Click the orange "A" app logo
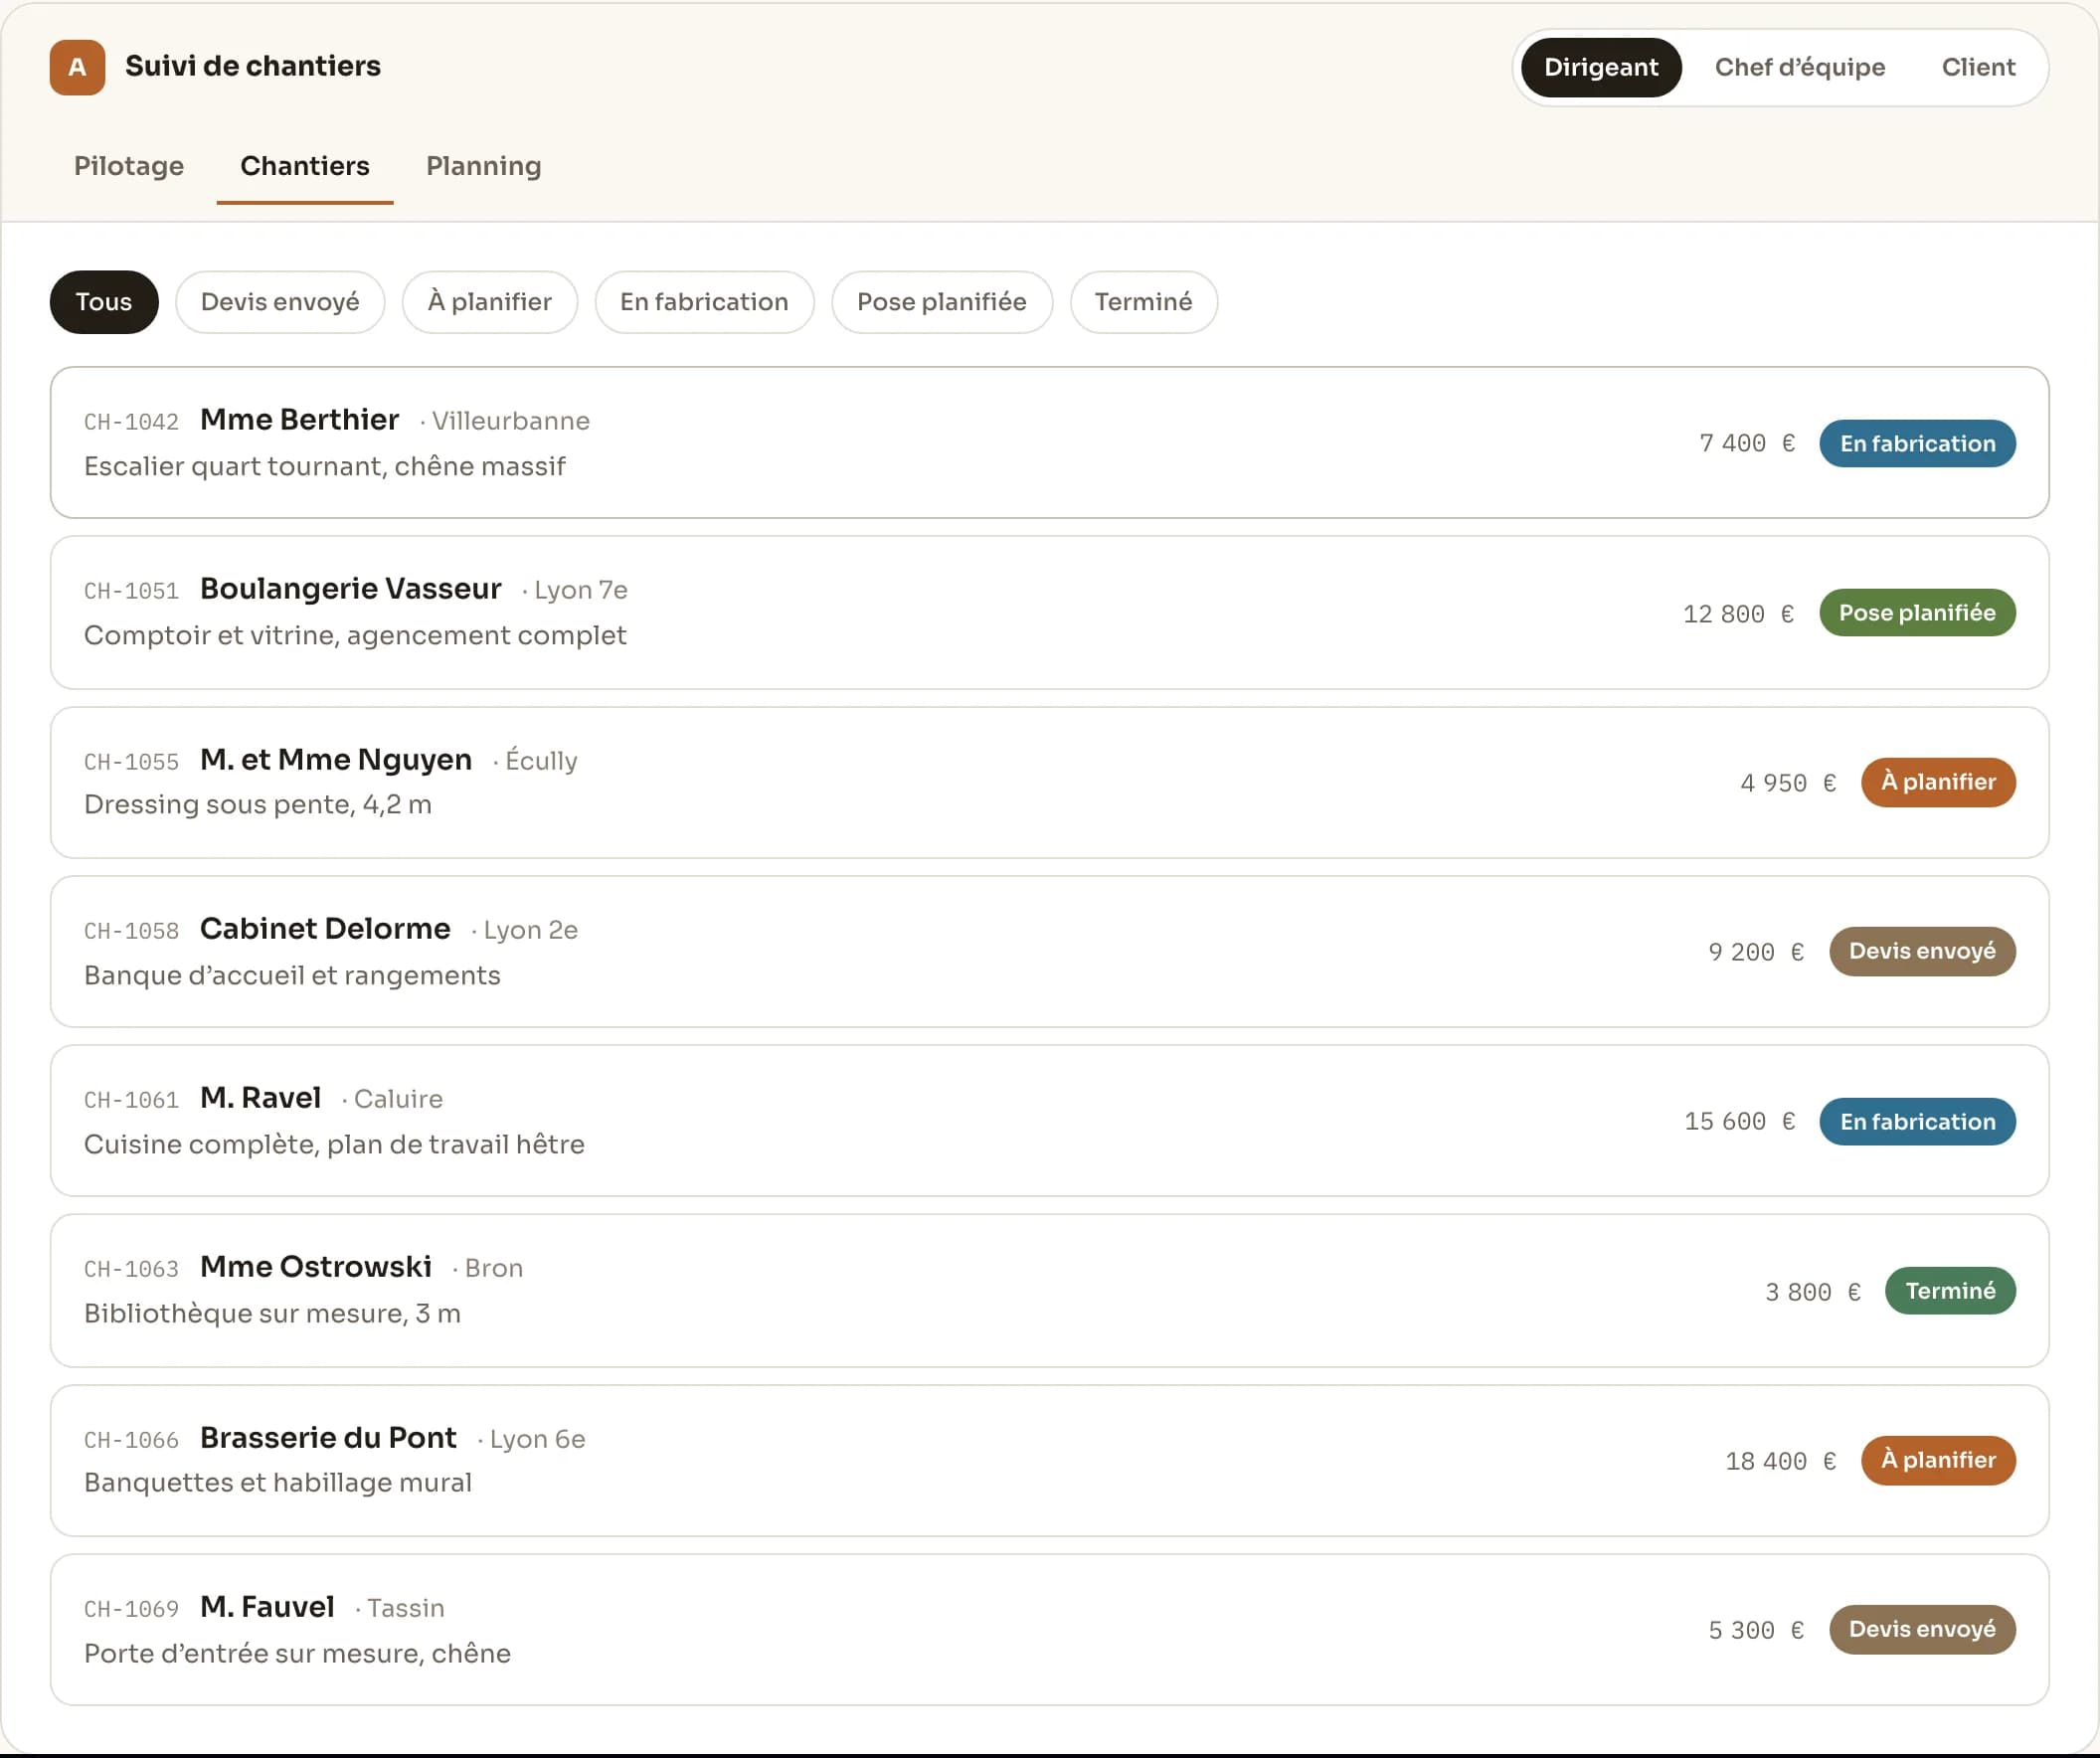This screenshot has width=2100, height=1758. pyautogui.click(x=77, y=67)
